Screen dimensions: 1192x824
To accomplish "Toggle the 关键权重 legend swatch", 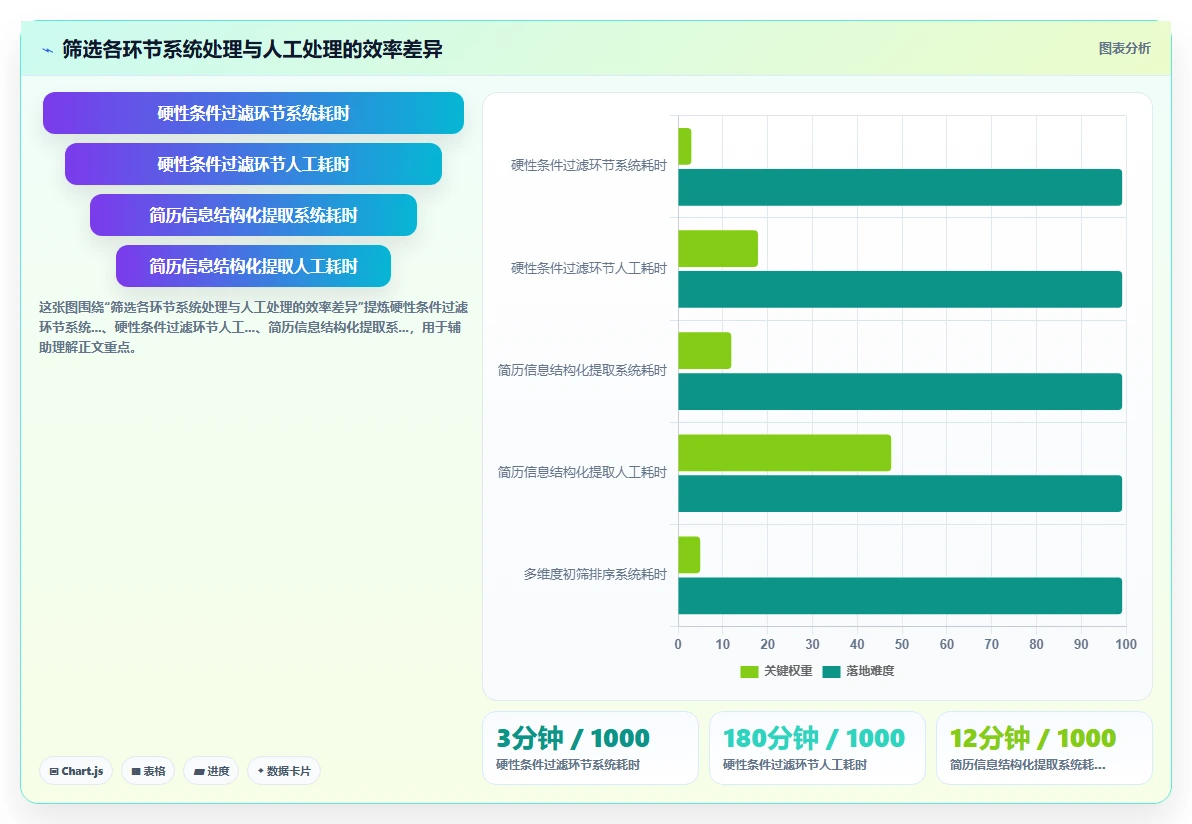I will point(749,671).
